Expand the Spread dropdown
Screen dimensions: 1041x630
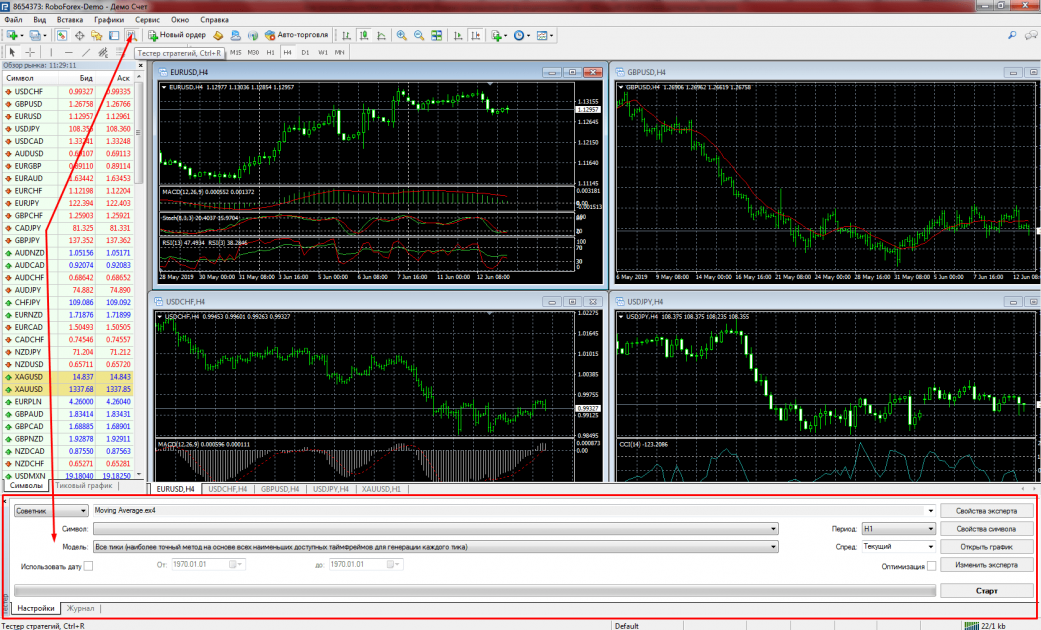(930, 547)
